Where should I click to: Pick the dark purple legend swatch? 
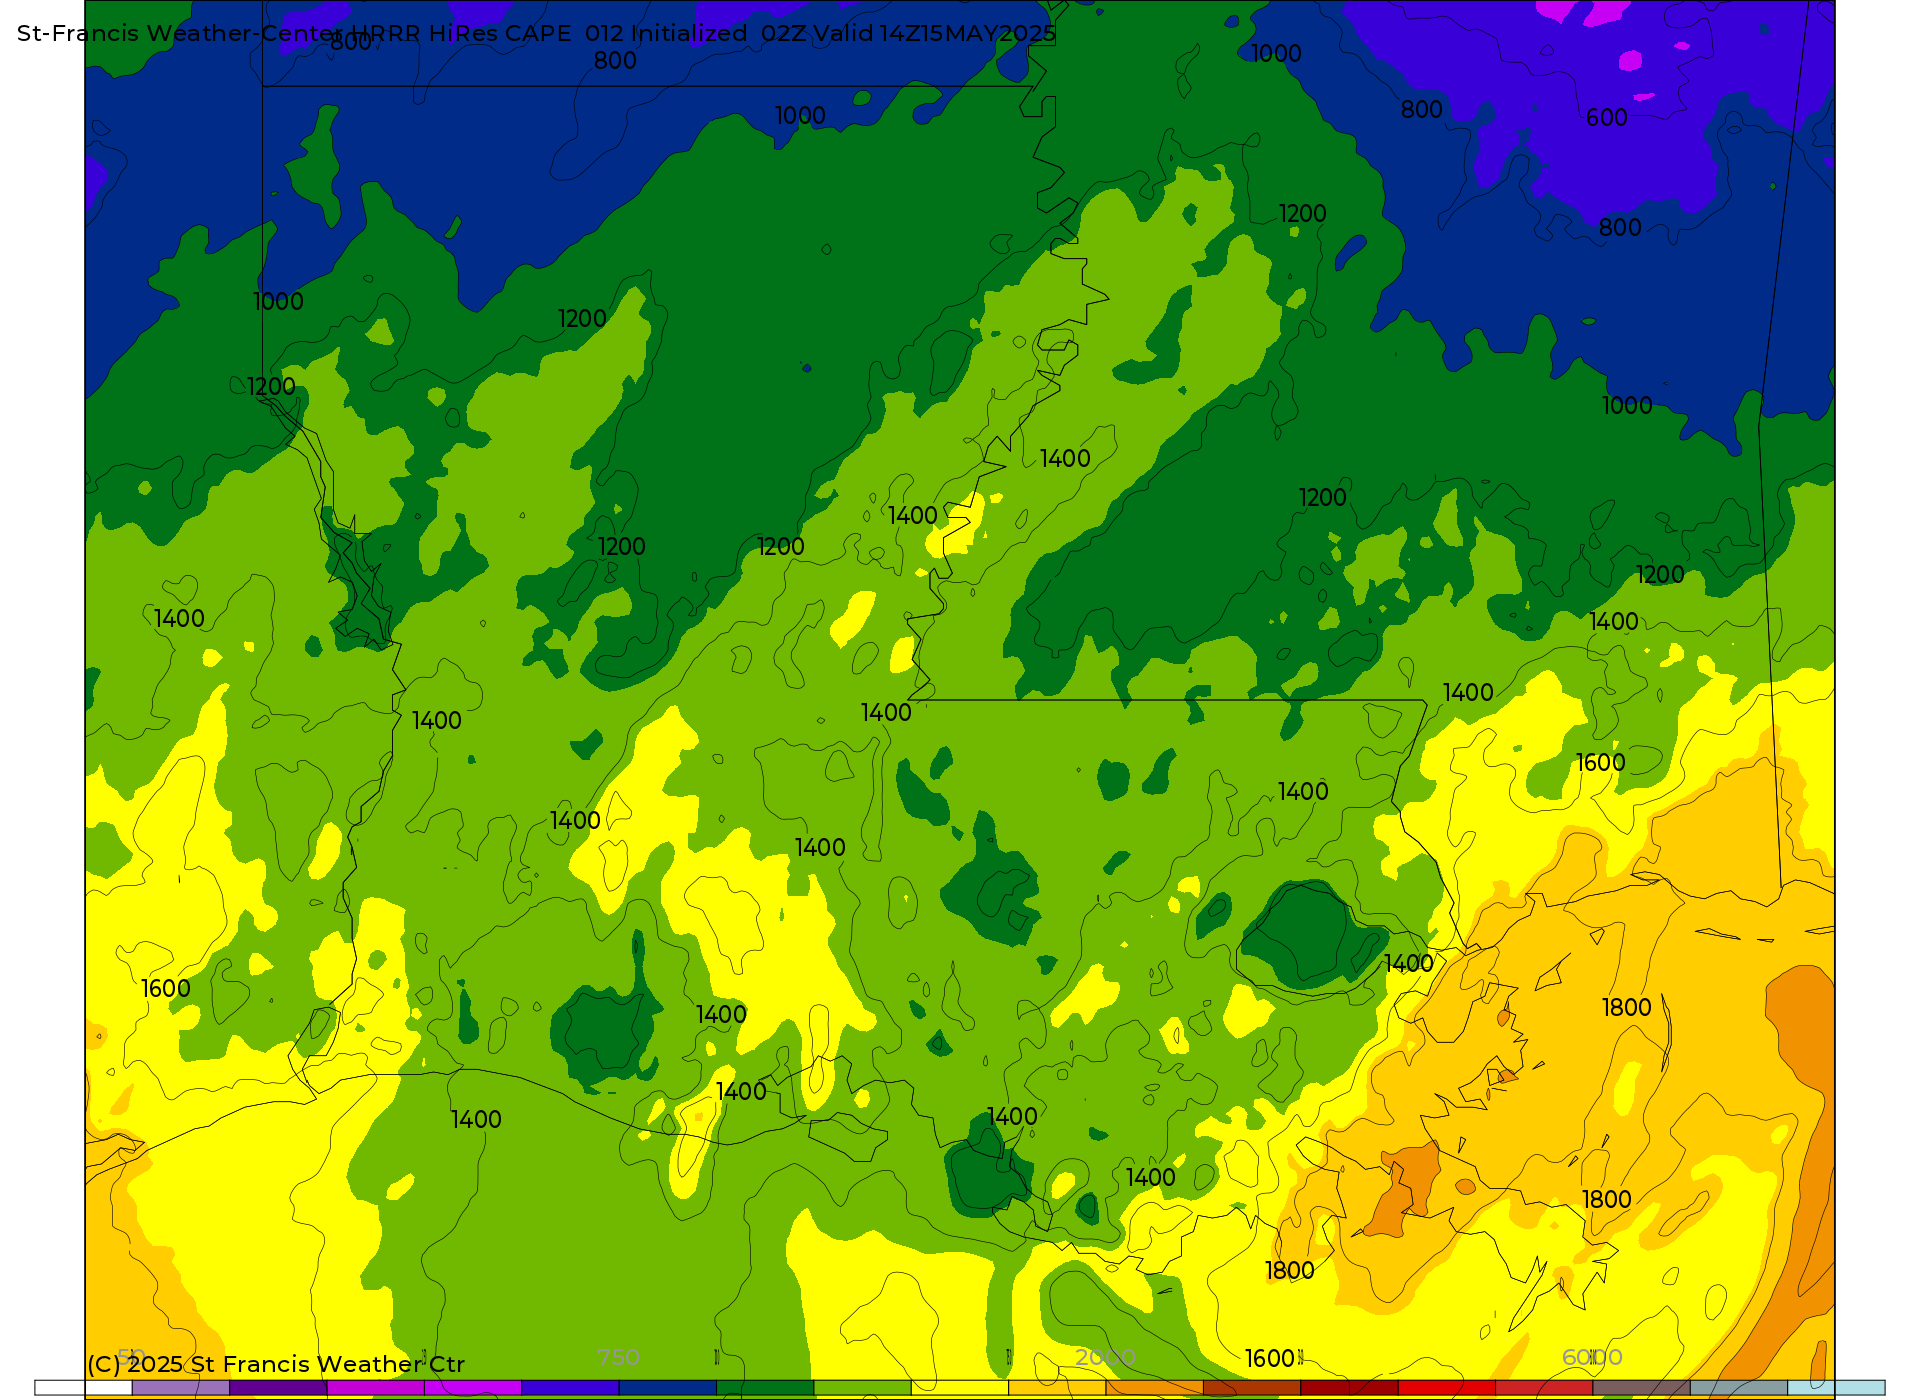pyautogui.click(x=278, y=1388)
